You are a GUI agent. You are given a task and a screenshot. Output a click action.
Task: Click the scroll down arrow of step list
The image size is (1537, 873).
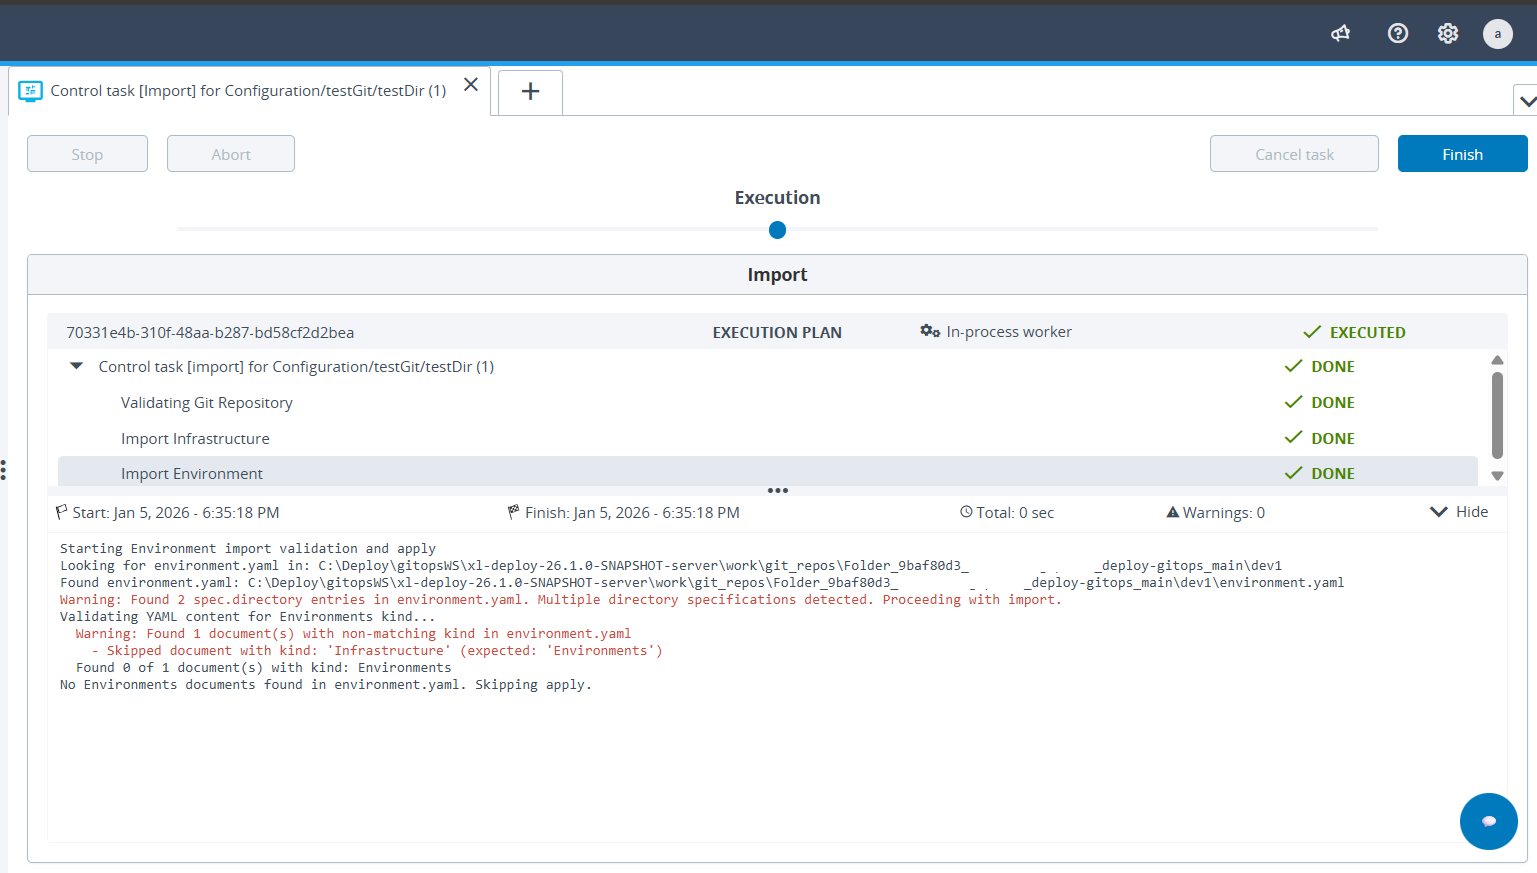(x=1497, y=476)
